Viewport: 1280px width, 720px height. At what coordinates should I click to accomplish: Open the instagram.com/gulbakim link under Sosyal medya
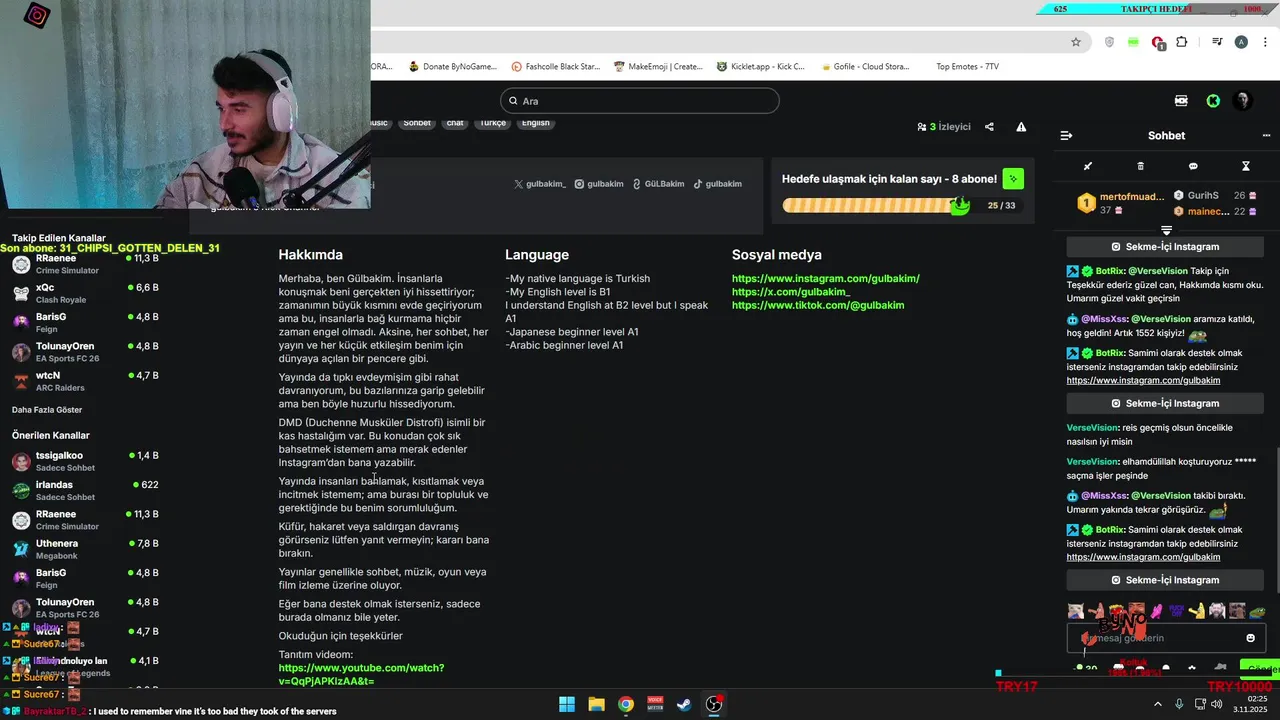point(825,279)
